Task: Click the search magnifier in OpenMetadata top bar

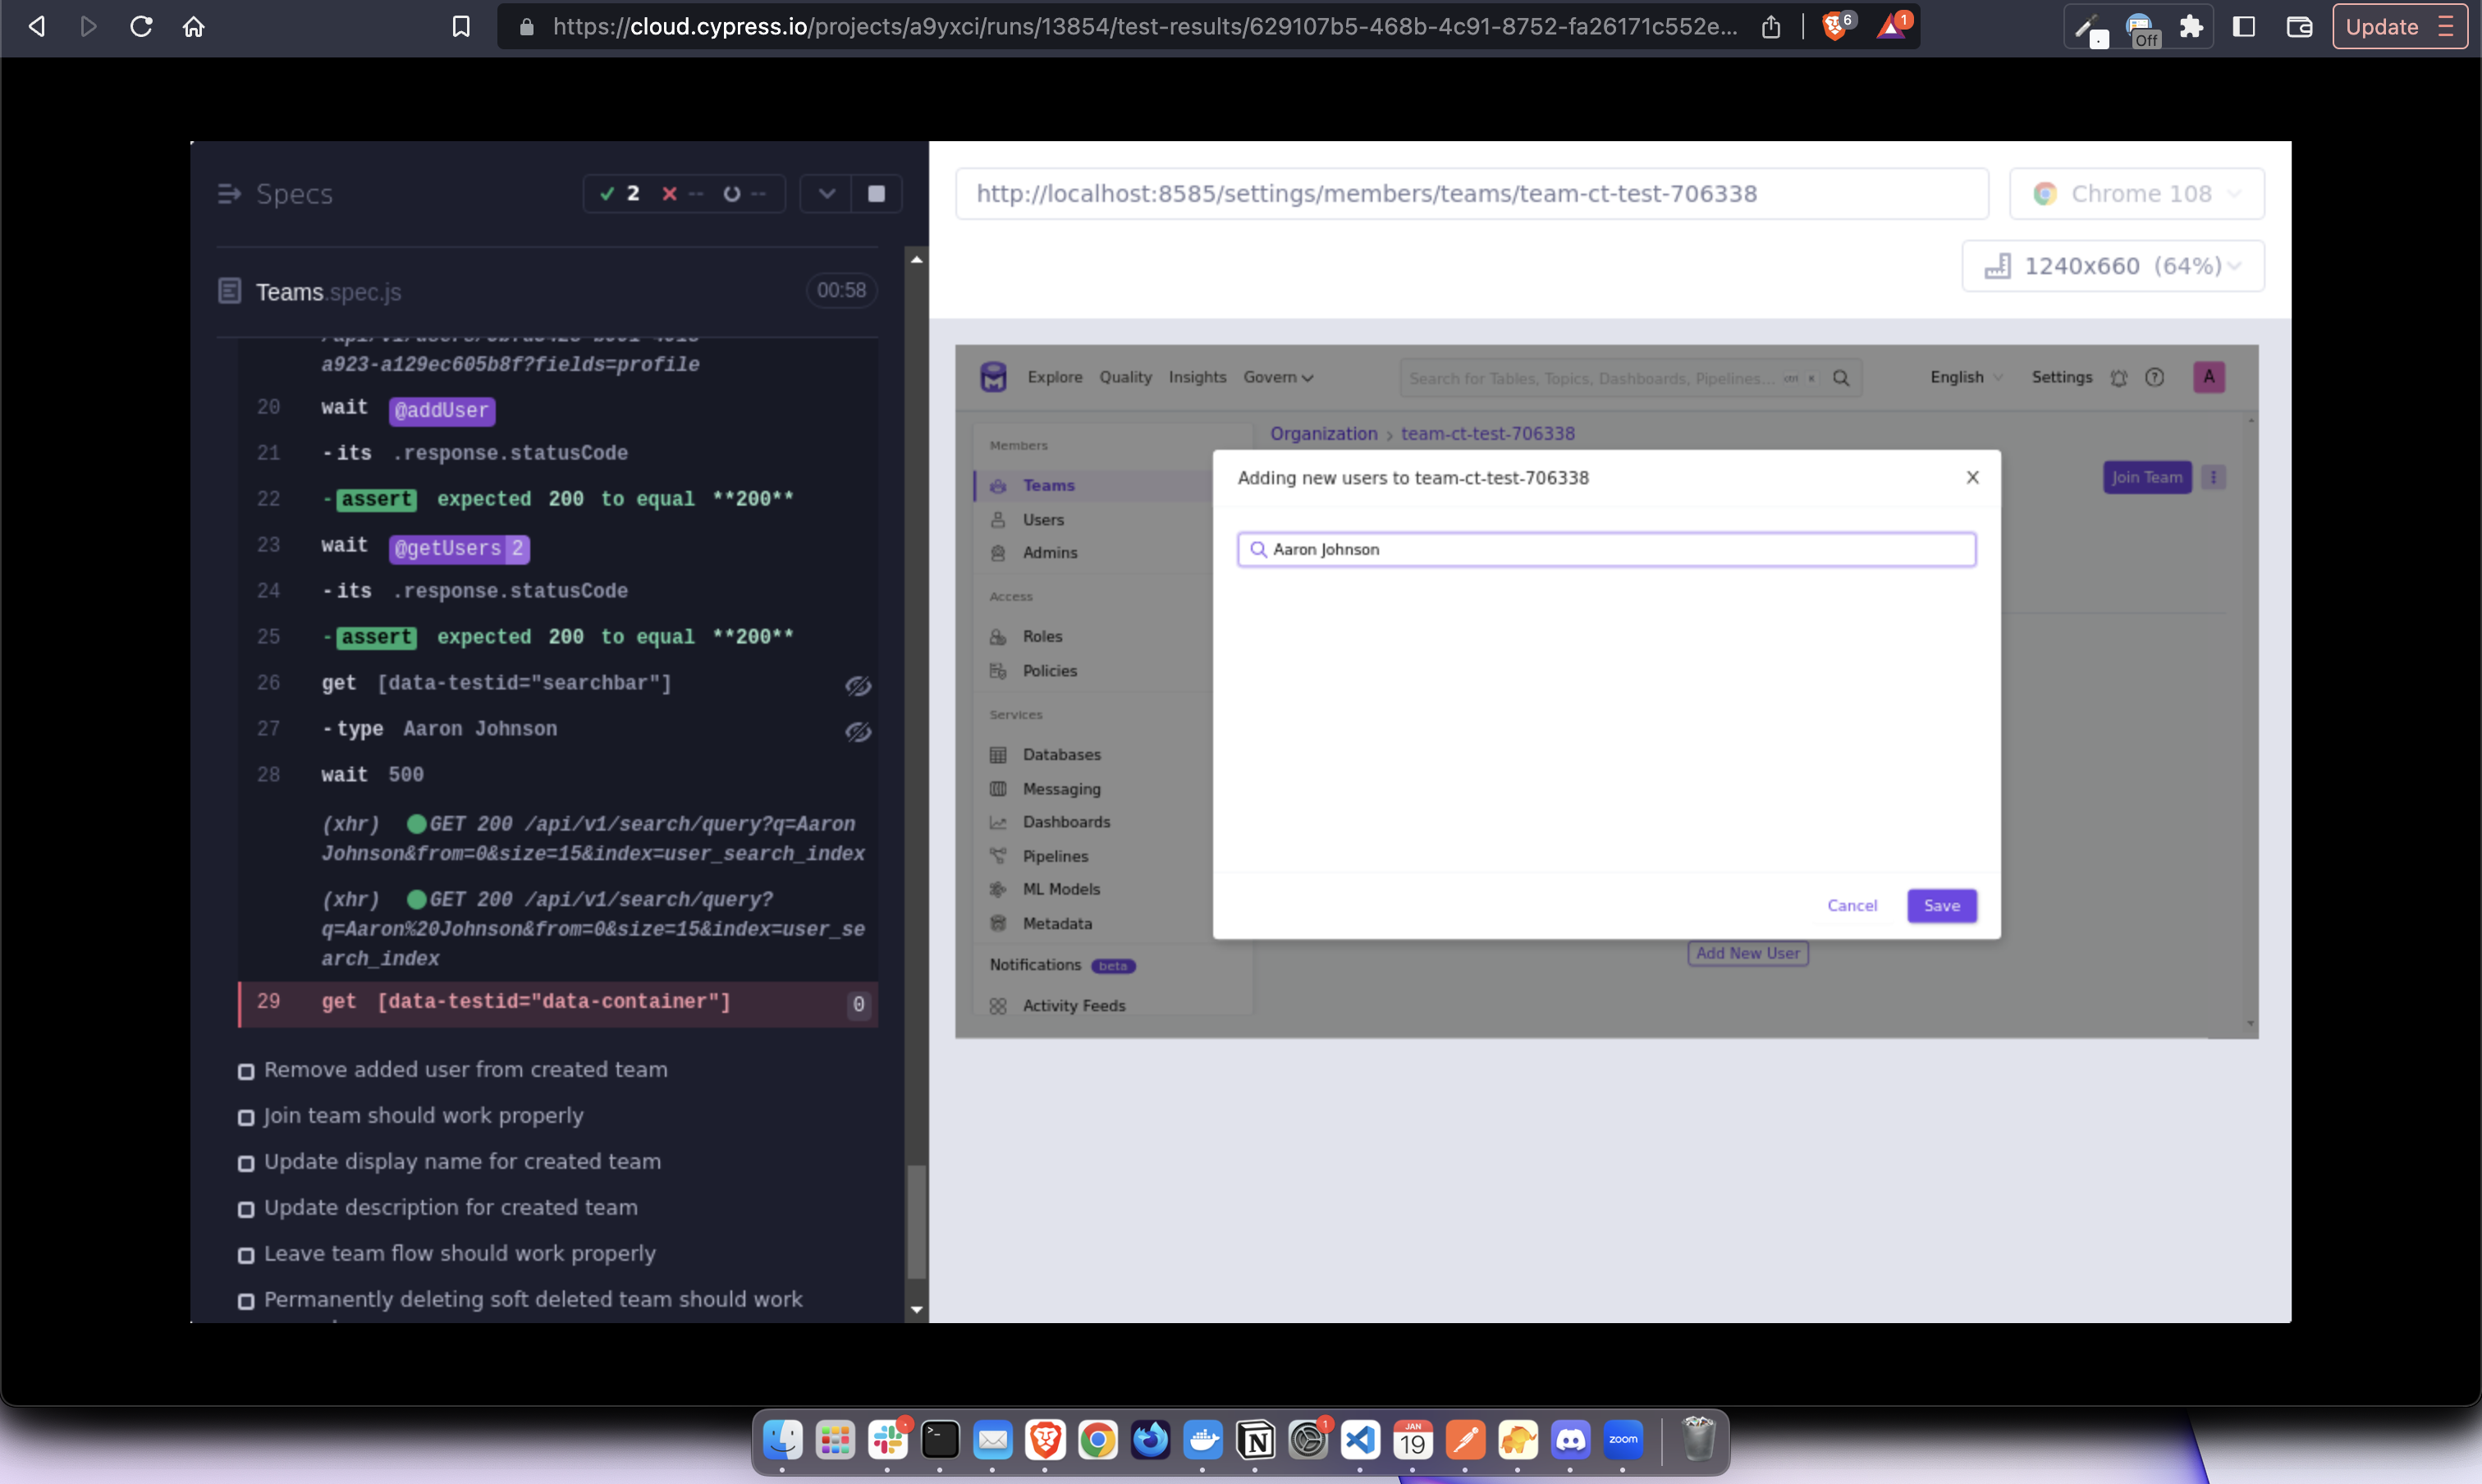Action: click(x=1841, y=378)
